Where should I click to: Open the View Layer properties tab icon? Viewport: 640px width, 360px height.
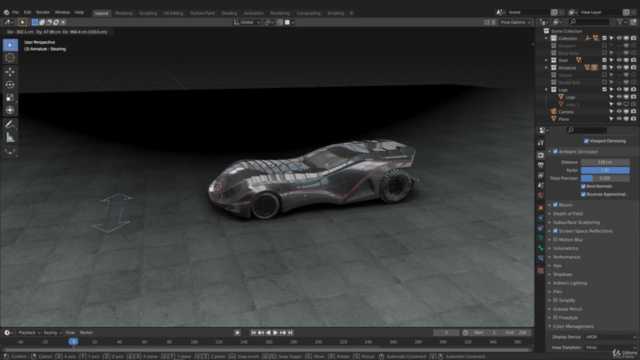pos(541,175)
